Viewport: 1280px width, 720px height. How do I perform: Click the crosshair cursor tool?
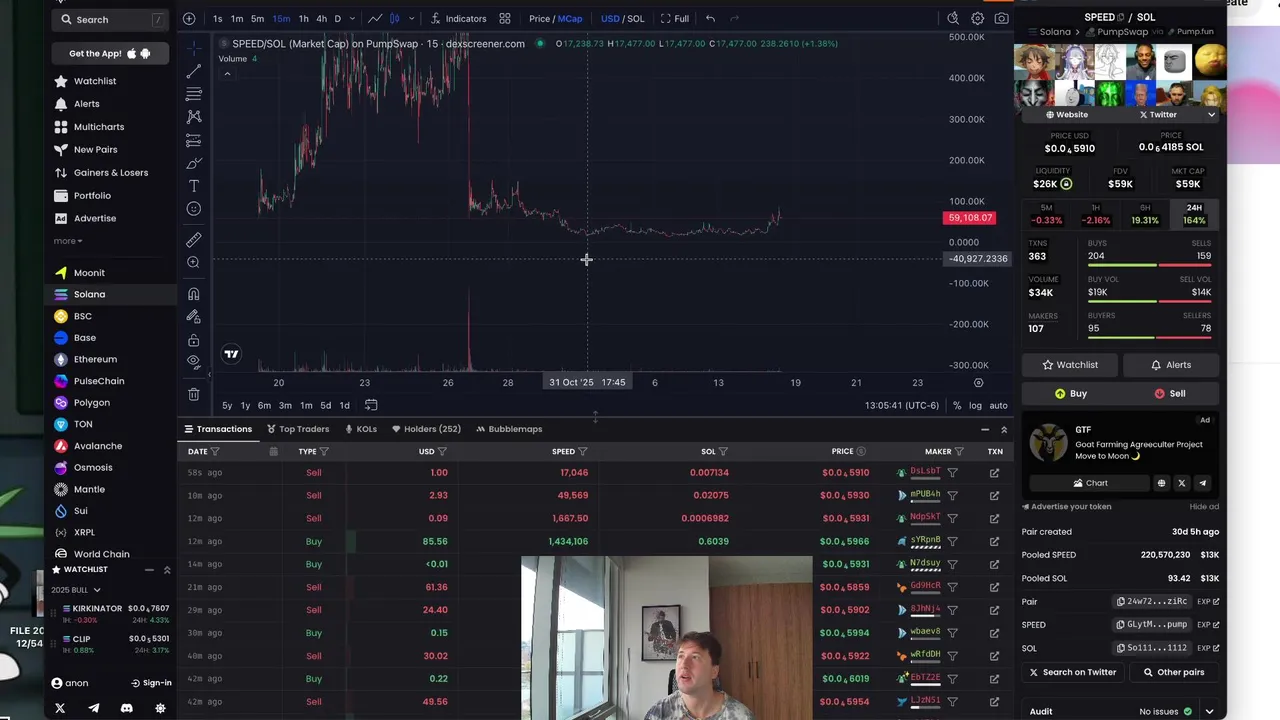click(194, 47)
